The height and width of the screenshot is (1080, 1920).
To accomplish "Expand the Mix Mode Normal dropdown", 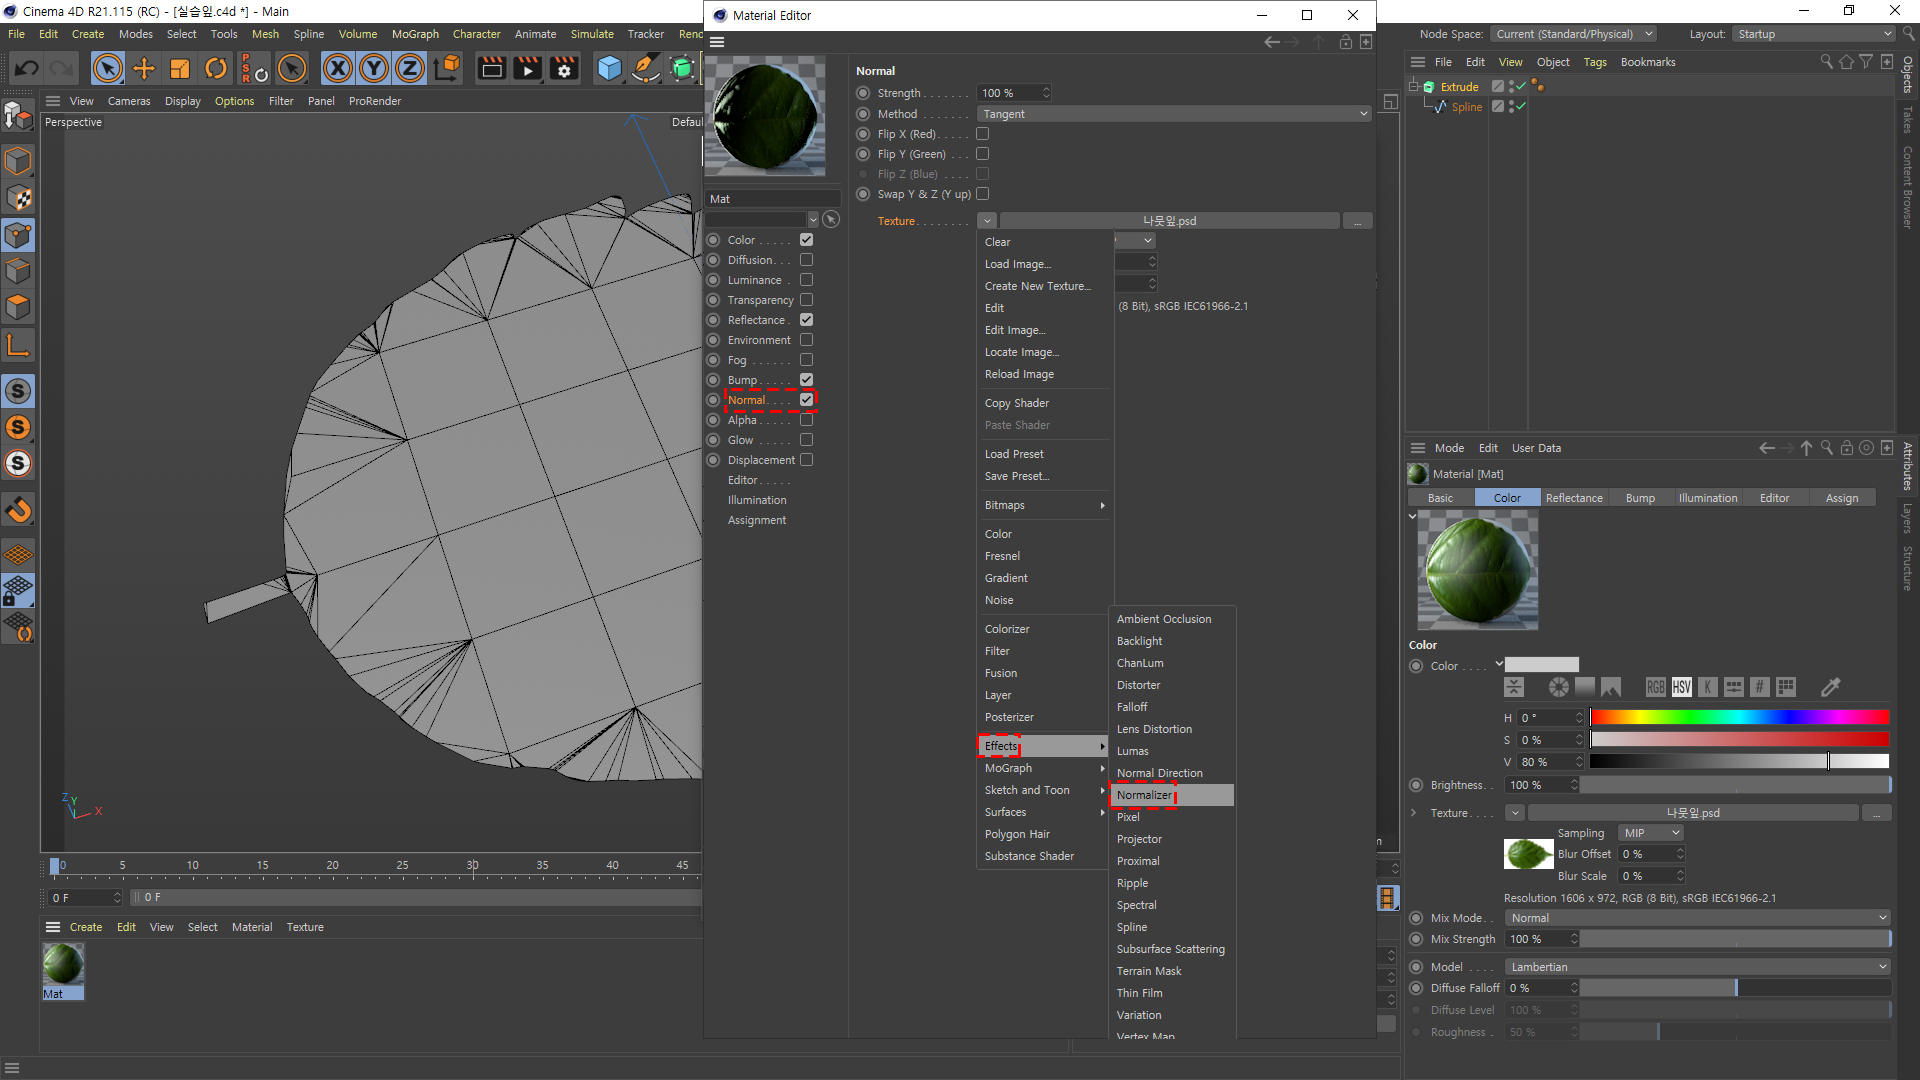I will pyautogui.click(x=1697, y=918).
